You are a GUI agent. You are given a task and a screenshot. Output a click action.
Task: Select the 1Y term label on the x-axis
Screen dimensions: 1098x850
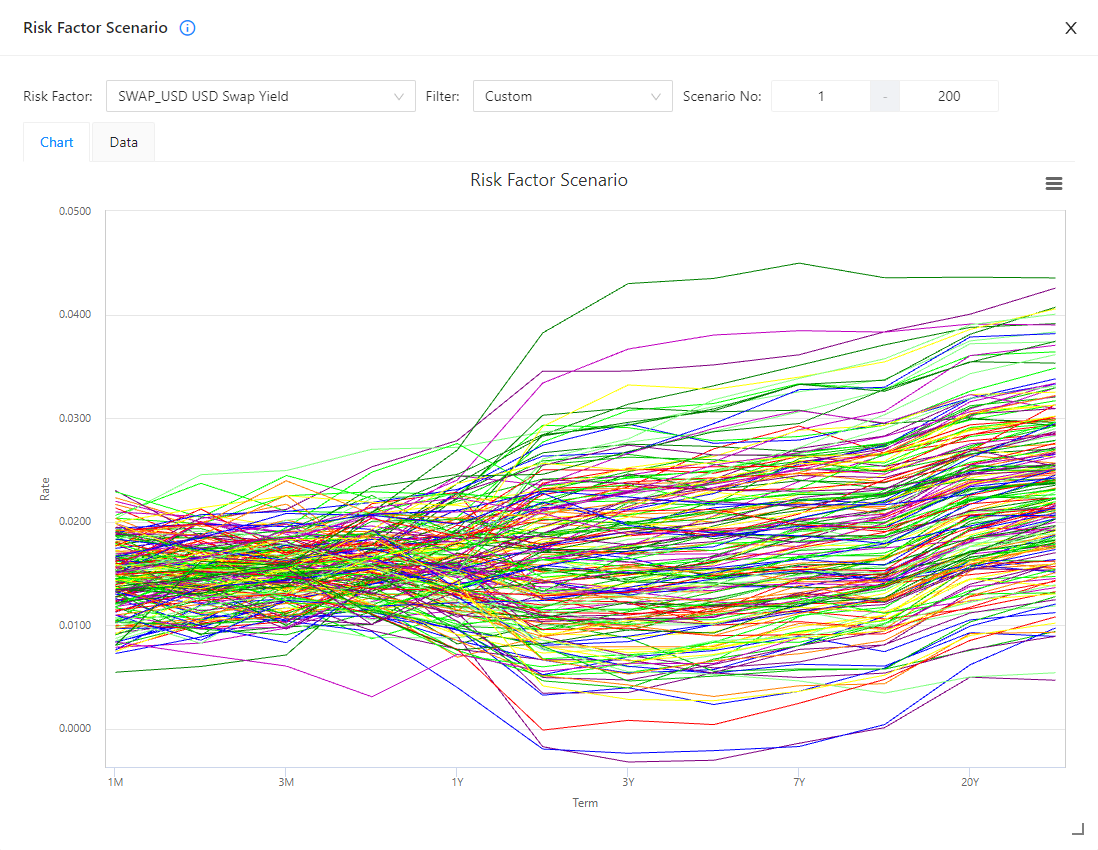(x=457, y=781)
